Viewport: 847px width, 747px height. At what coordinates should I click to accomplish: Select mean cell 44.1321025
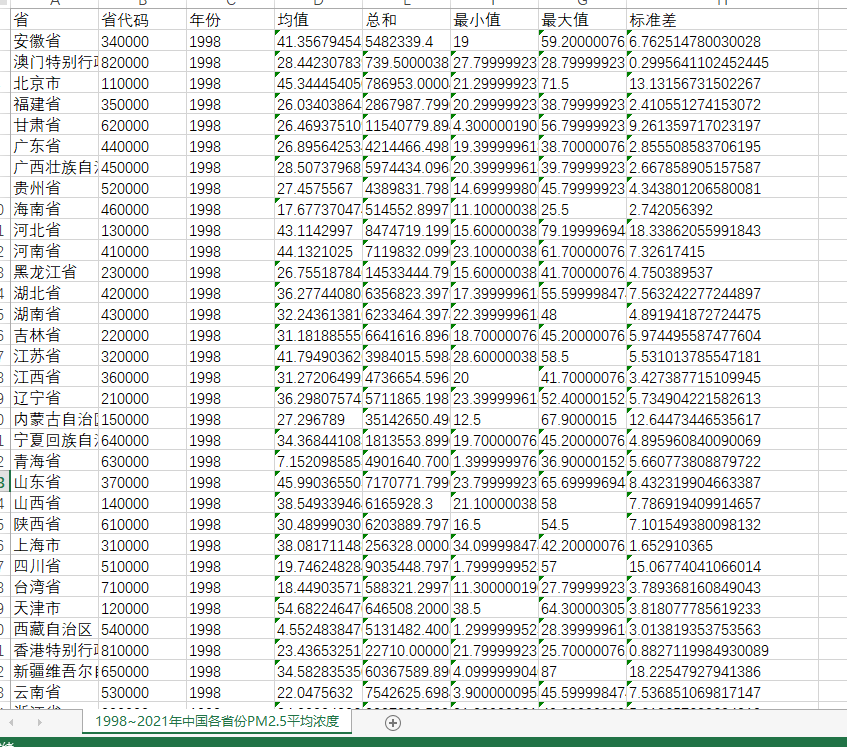pyautogui.click(x=319, y=252)
